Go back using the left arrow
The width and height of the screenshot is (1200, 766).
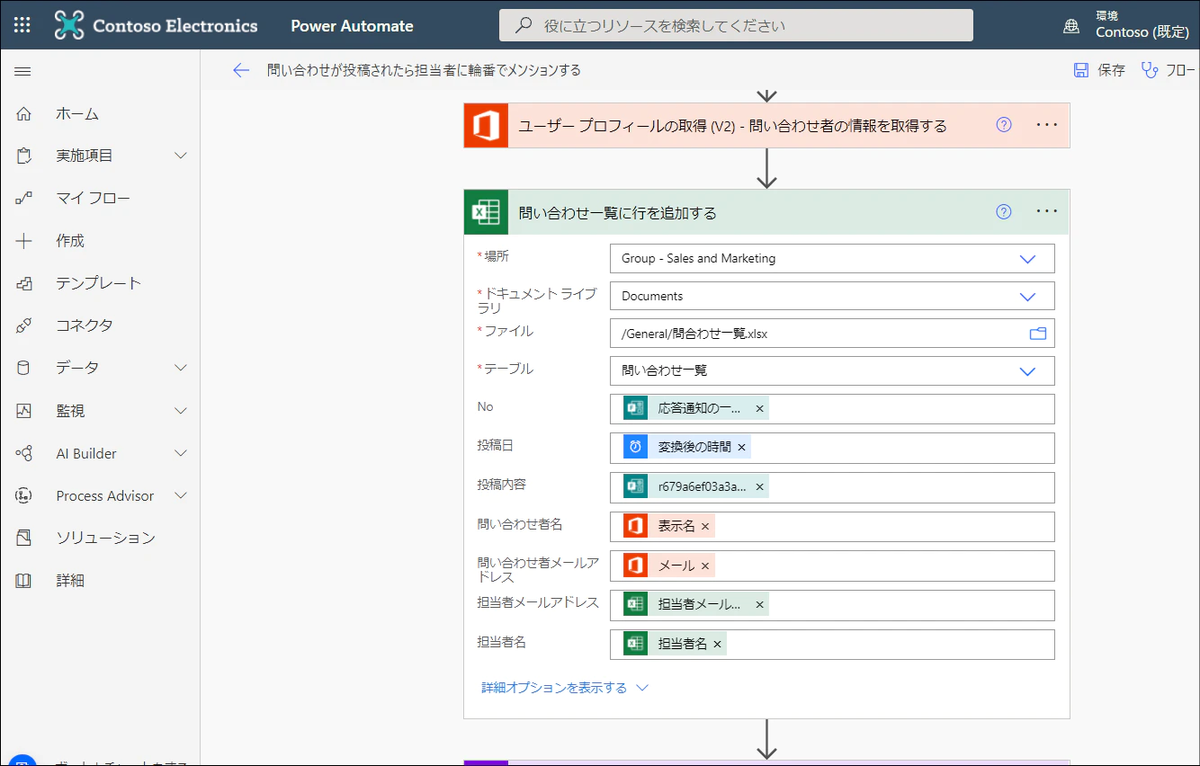[240, 70]
